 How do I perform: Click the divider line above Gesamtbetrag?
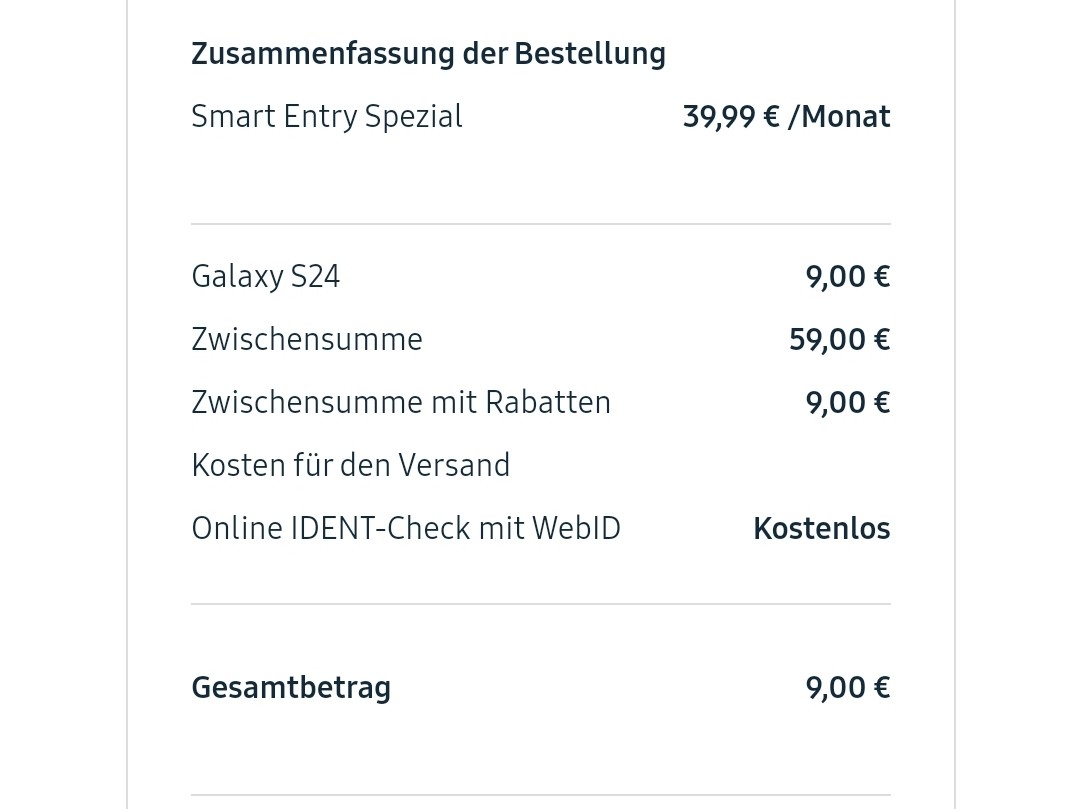tap(541, 604)
